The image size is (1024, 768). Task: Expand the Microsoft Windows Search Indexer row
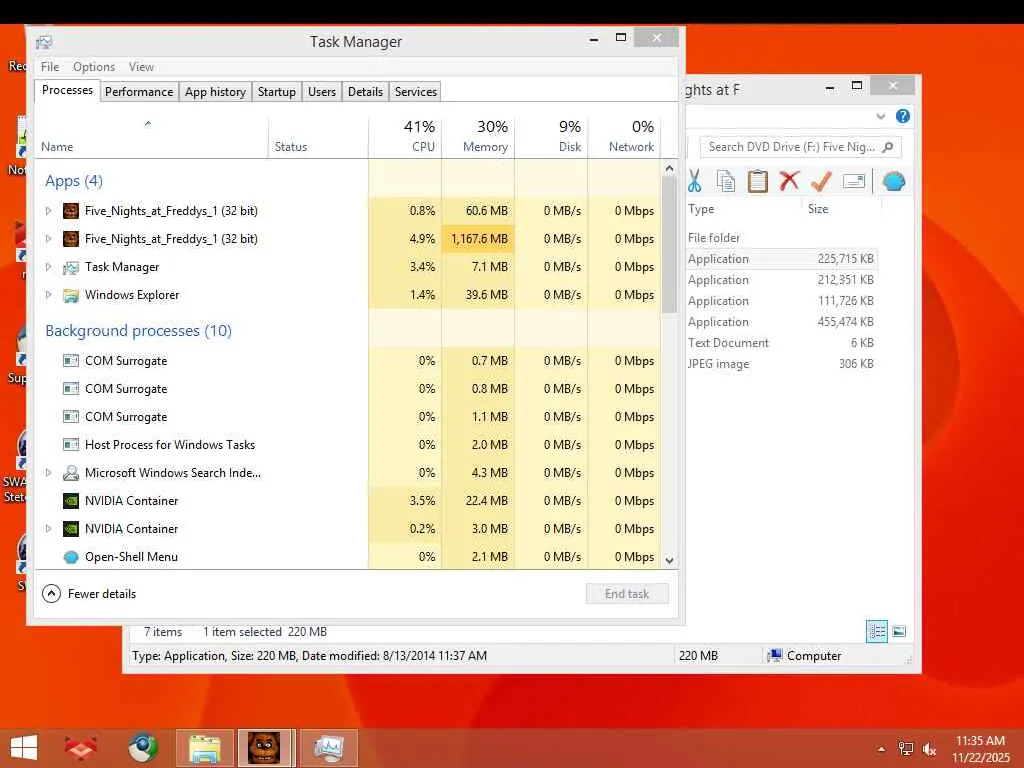[48, 473]
